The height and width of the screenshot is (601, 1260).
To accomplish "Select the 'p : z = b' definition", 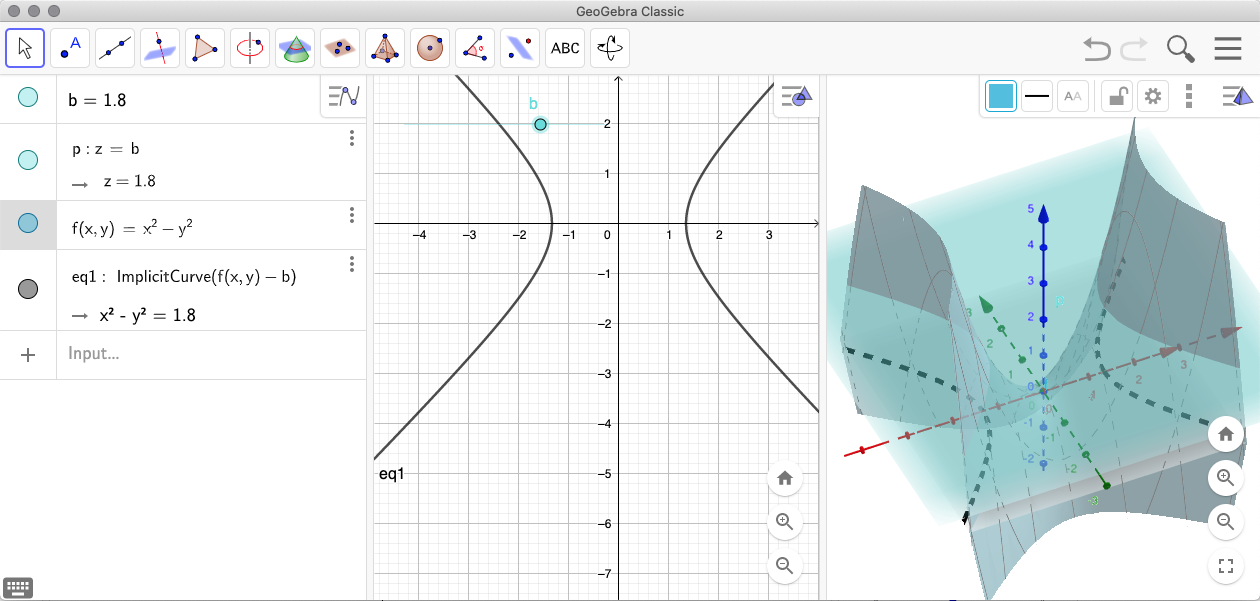I will click(105, 149).
